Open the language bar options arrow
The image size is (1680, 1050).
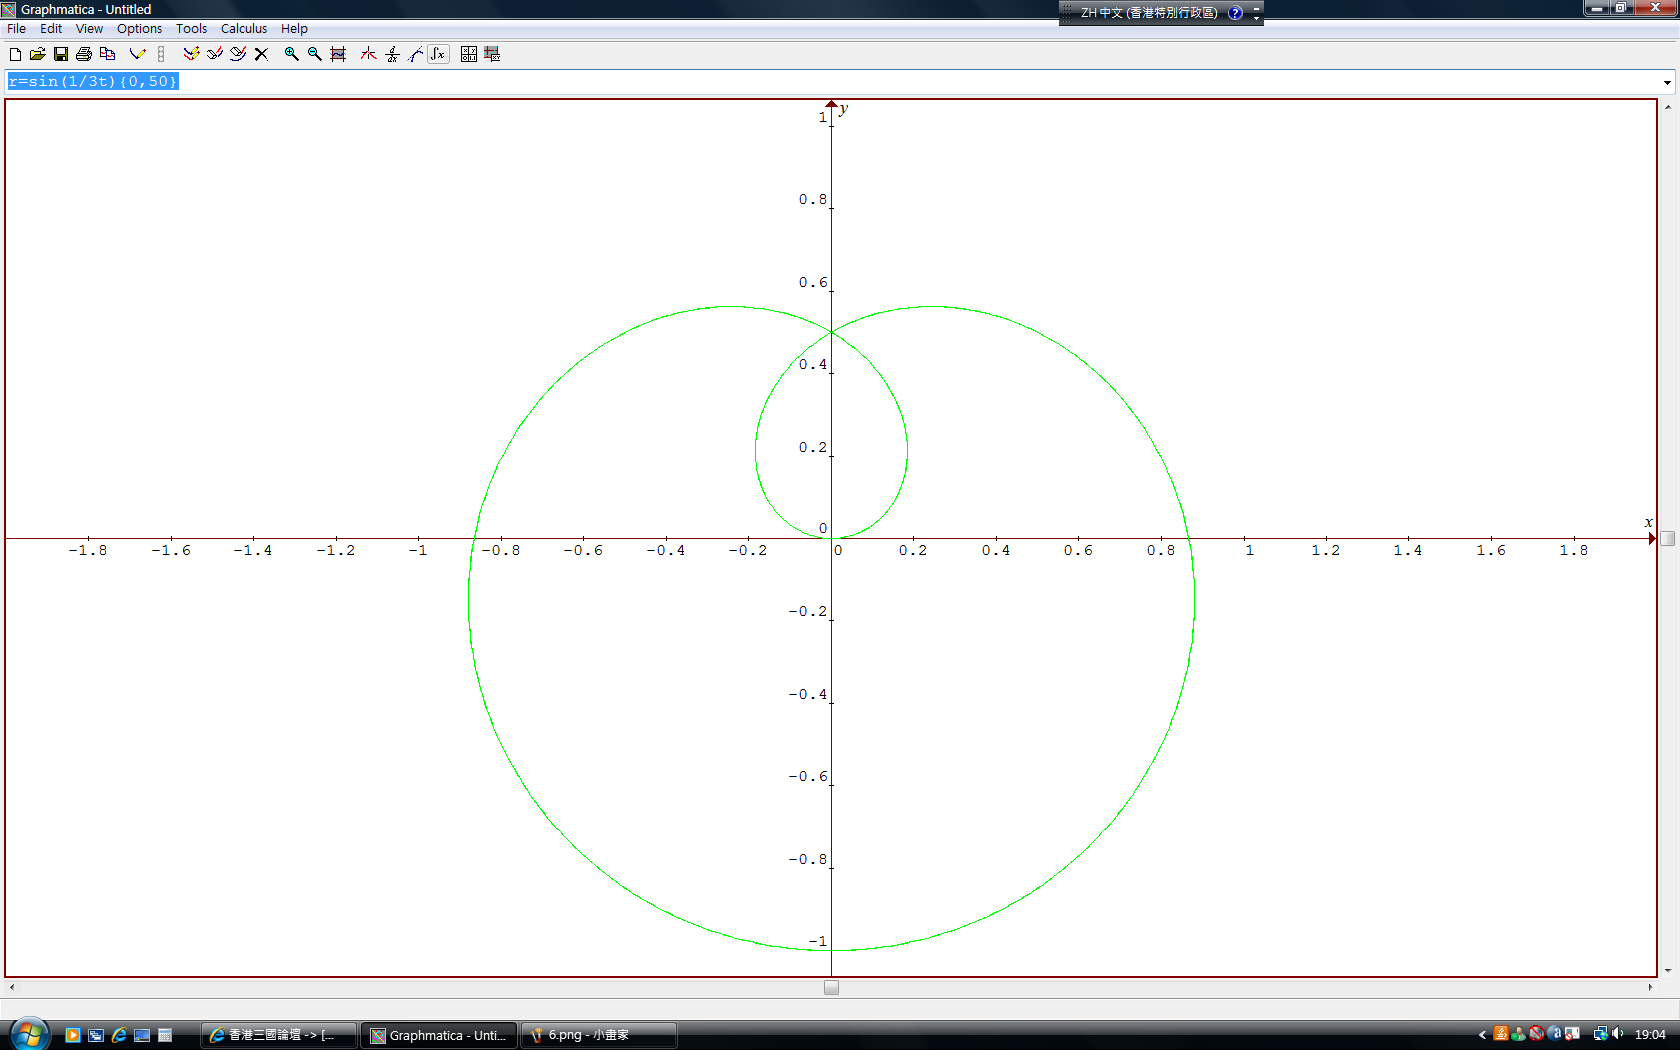click(1257, 17)
